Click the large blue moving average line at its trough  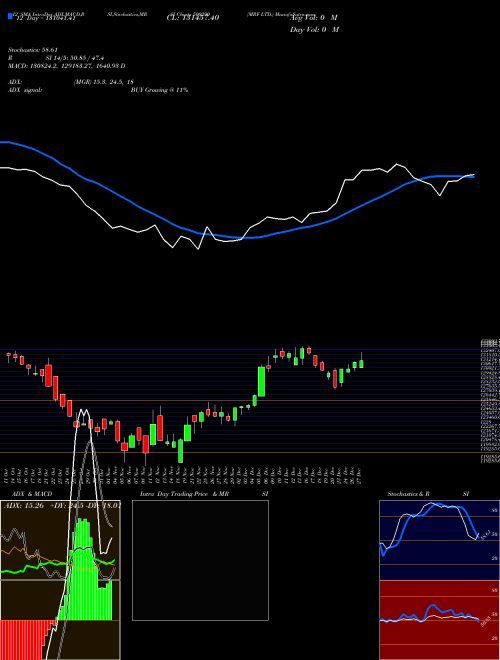(246, 238)
